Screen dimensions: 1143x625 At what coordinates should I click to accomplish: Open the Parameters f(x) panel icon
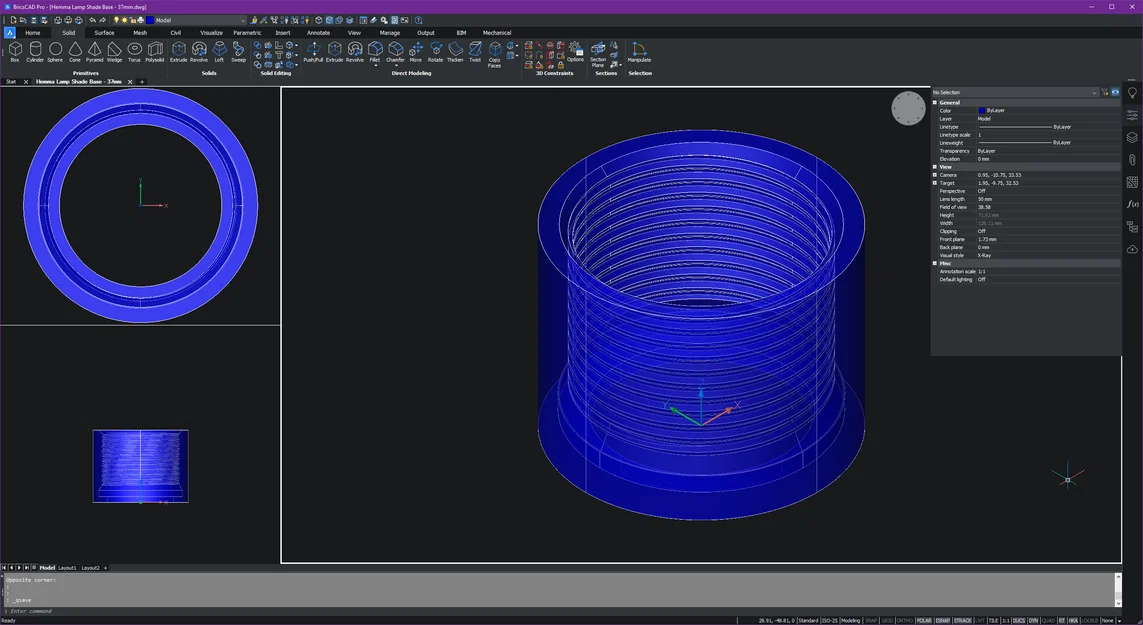[x=1132, y=204]
